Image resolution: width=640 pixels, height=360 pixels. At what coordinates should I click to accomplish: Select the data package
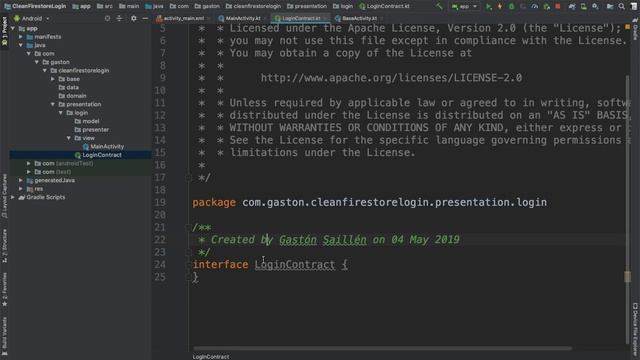(x=69, y=87)
